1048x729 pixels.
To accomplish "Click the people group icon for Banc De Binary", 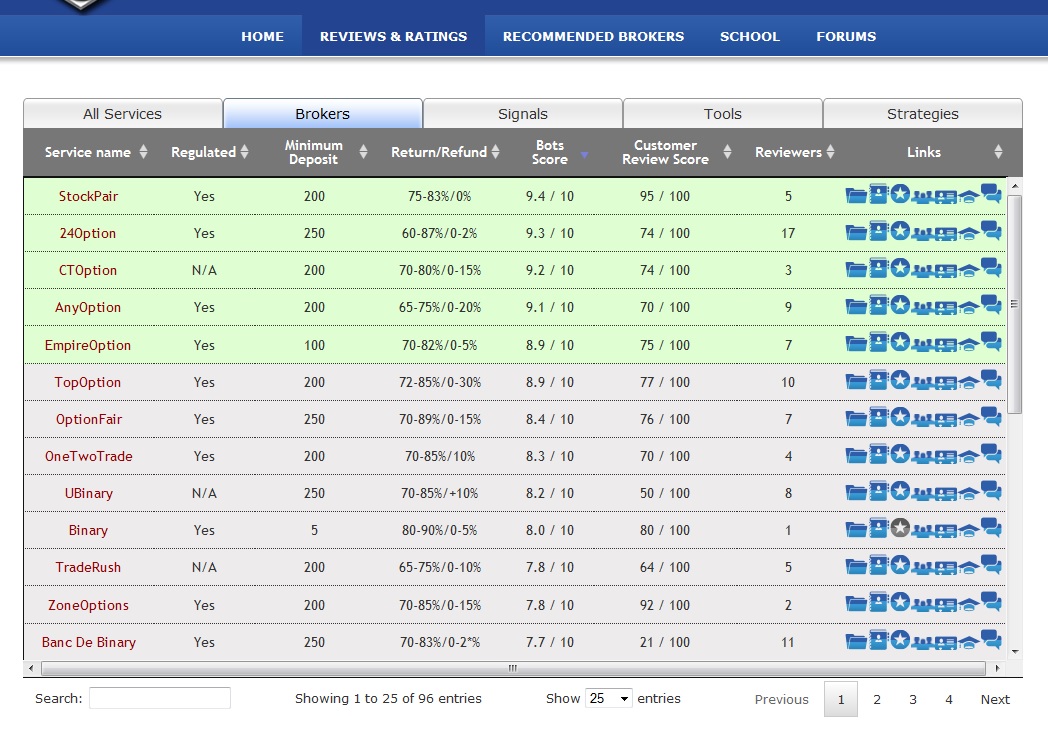I will click(923, 642).
